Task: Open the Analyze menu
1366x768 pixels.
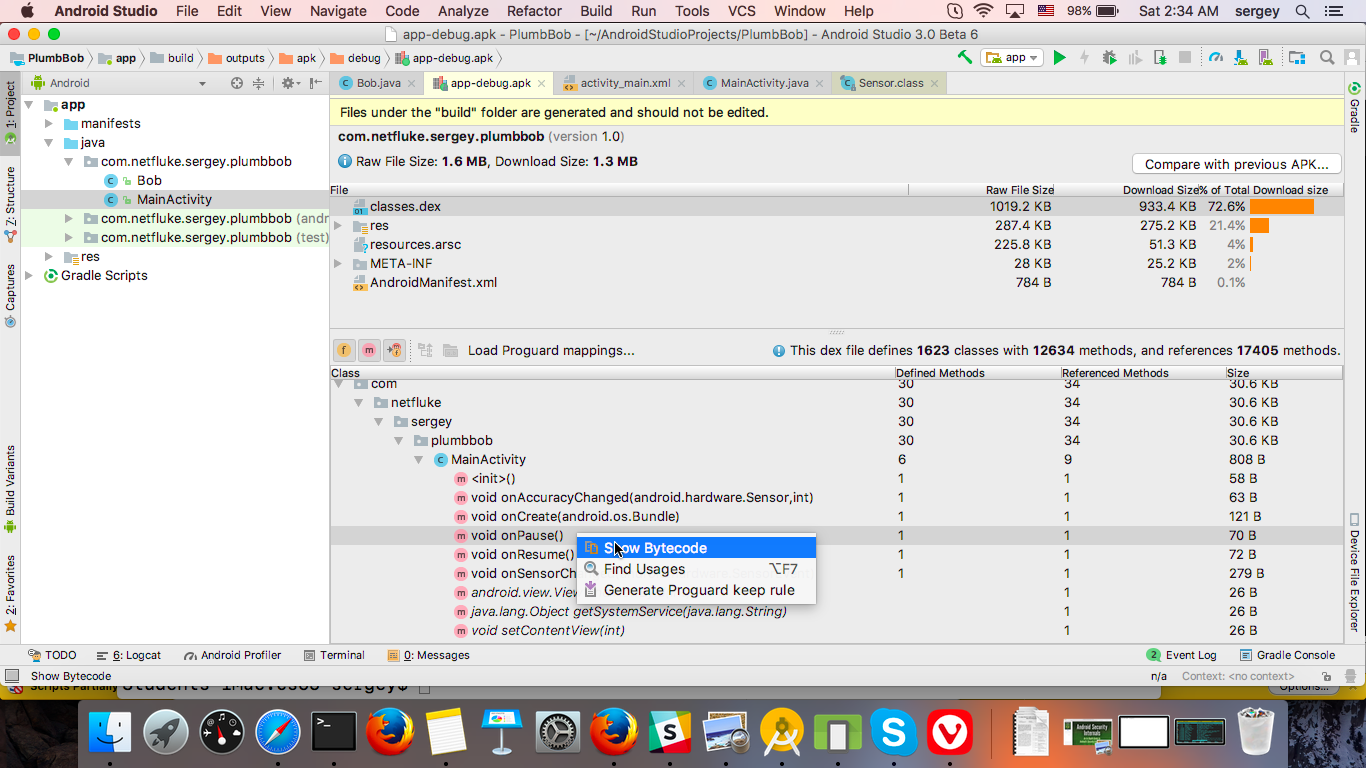Action: (463, 11)
